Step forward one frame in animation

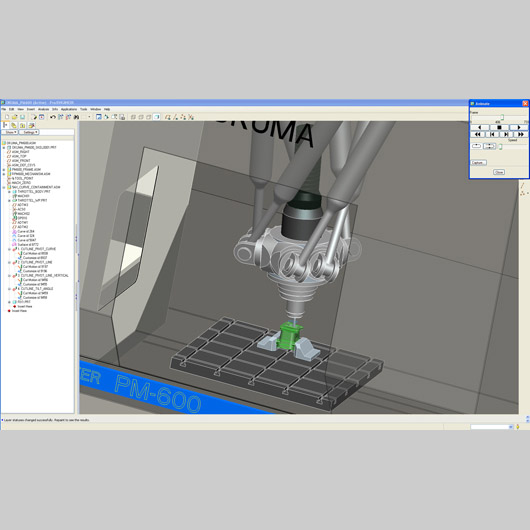tap(506, 134)
